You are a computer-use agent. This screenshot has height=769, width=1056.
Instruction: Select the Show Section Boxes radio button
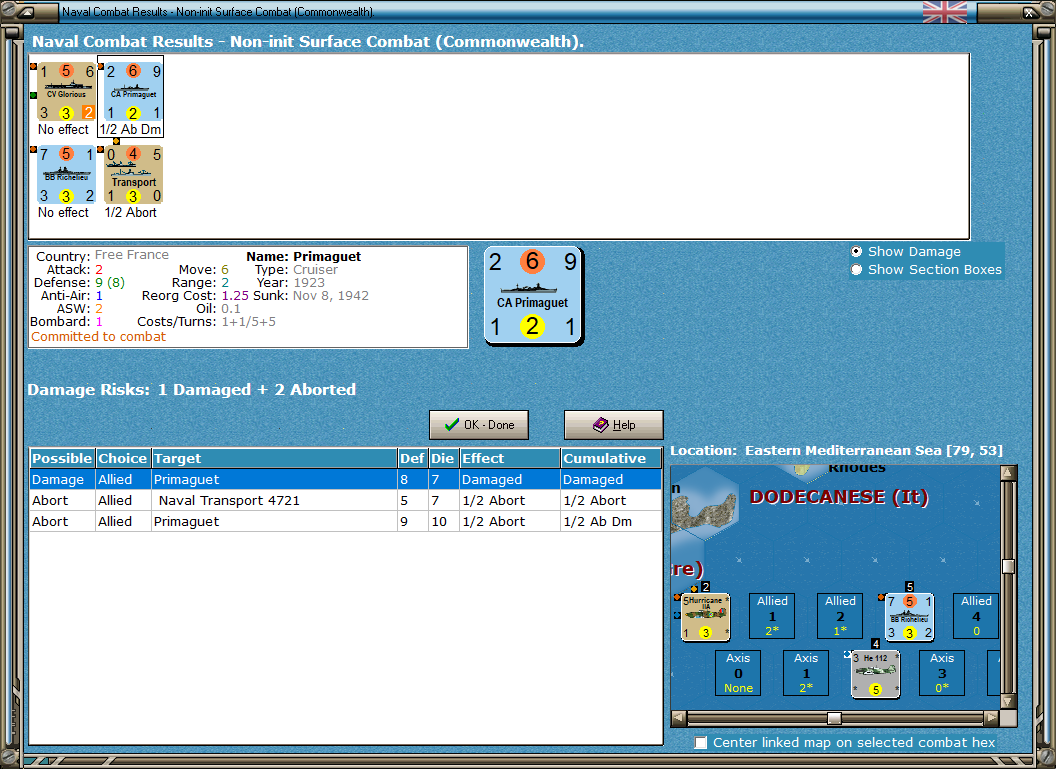click(x=856, y=269)
